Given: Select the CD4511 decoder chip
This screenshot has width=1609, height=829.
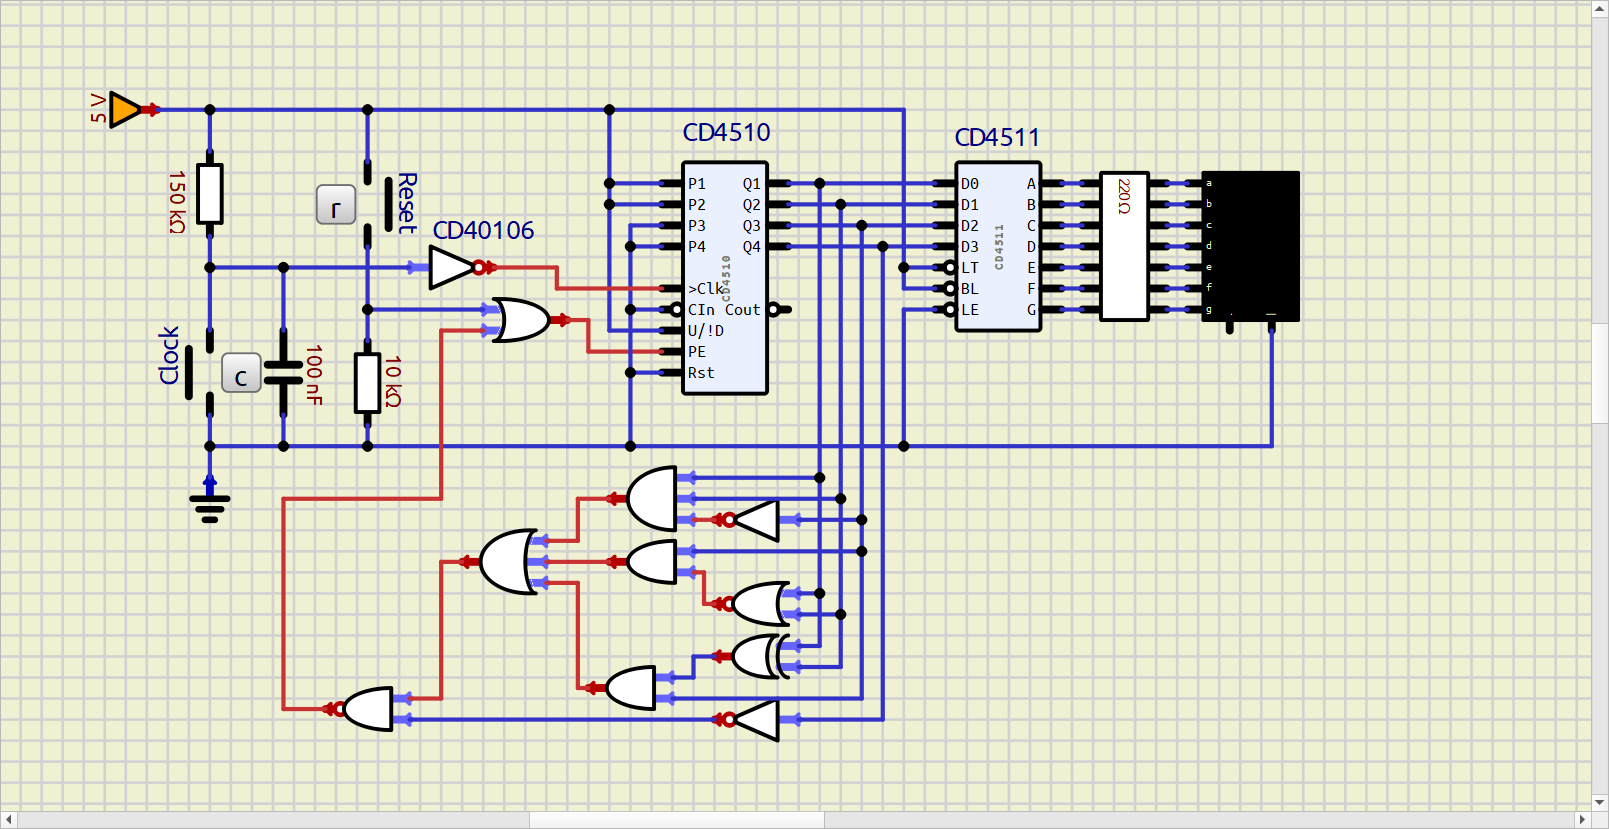Looking at the screenshot, I should (998, 246).
